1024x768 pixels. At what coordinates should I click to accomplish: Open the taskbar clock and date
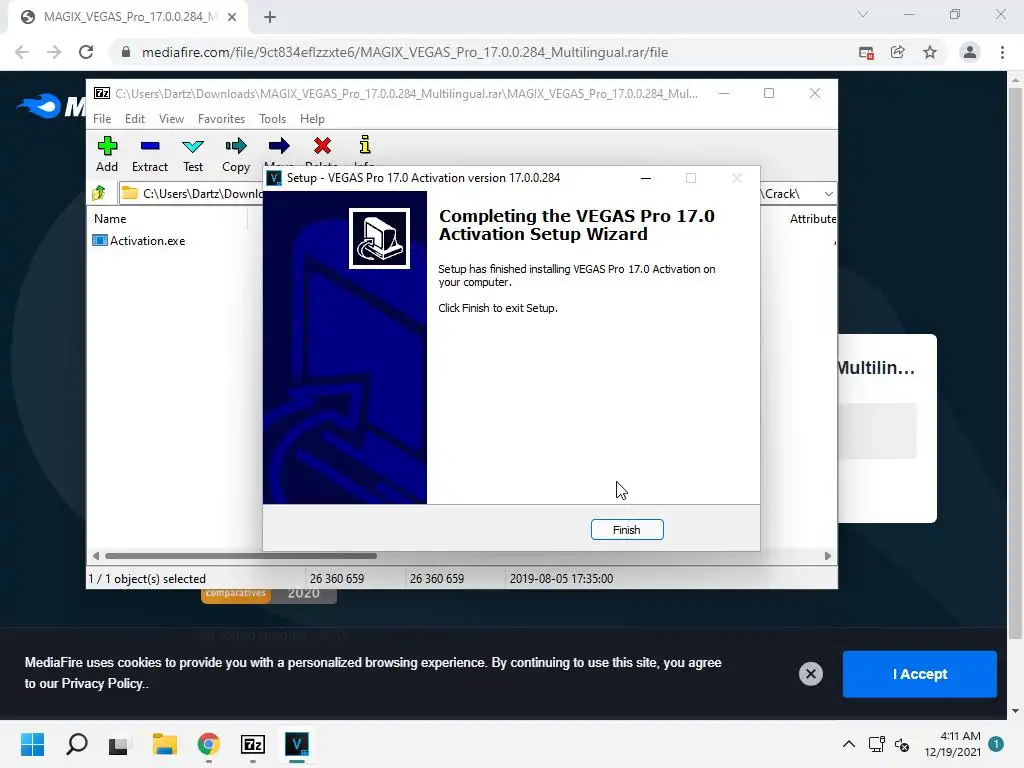point(952,744)
